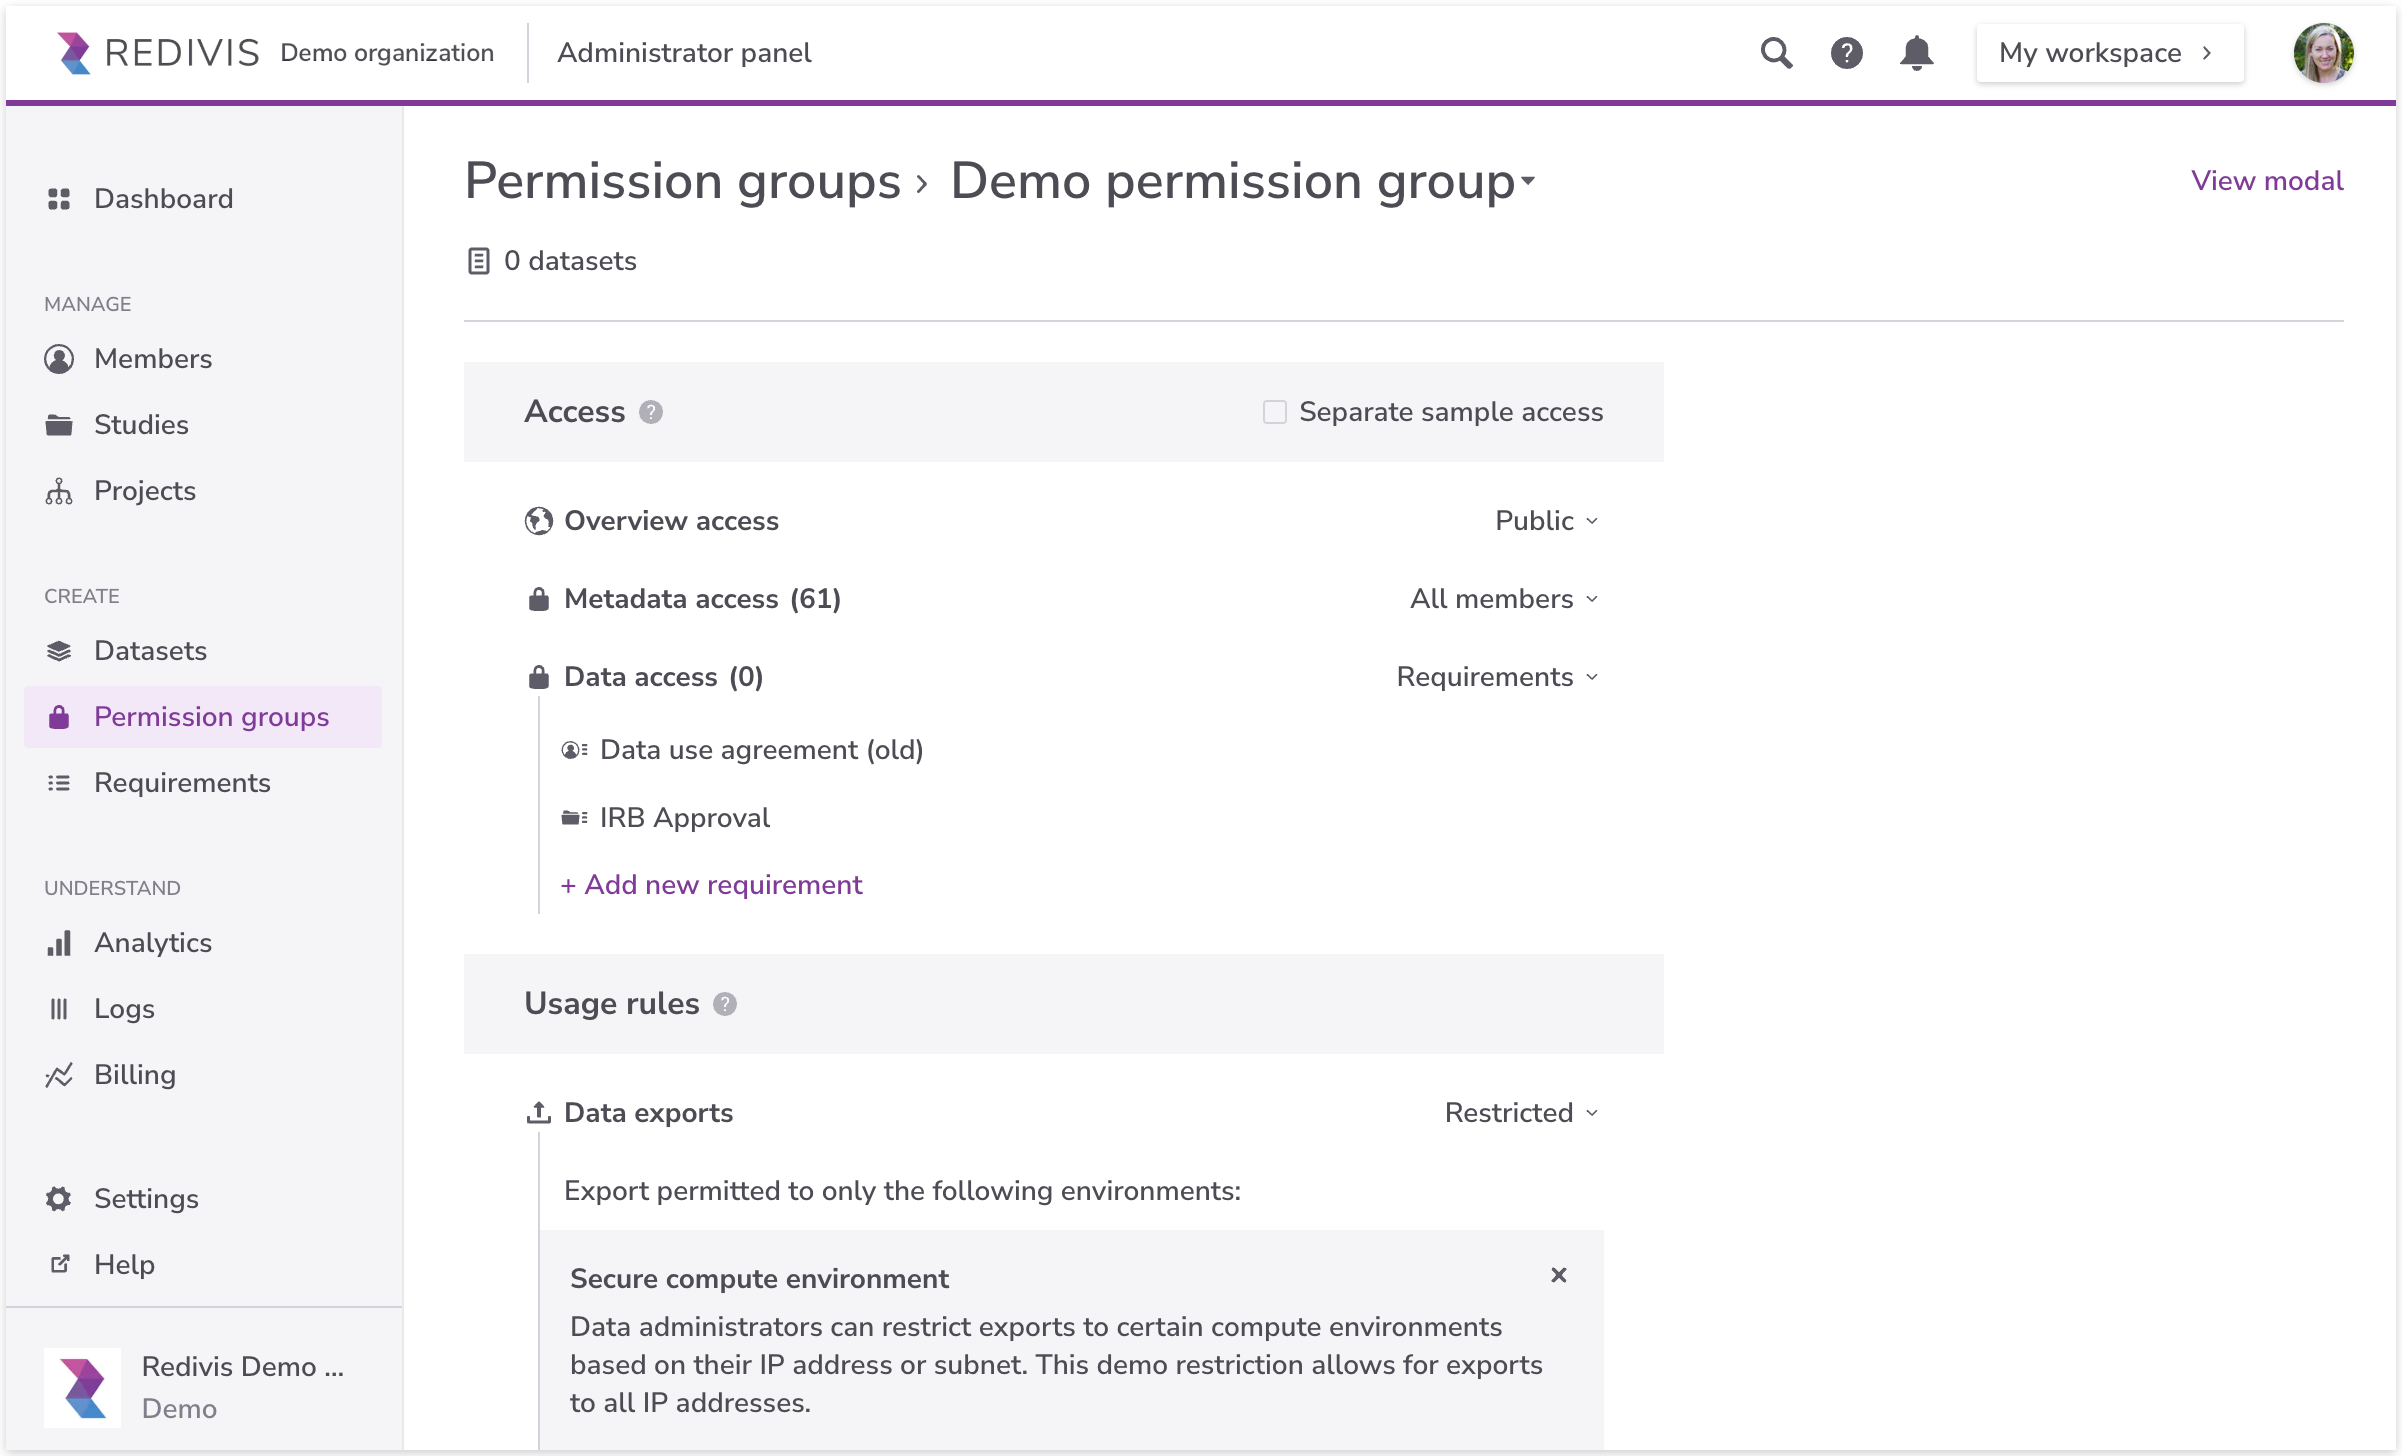This screenshot has height=1456, width=2402.
Task: Open the Data exports Restricted dropdown
Action: click(x=1522, y=1113)
